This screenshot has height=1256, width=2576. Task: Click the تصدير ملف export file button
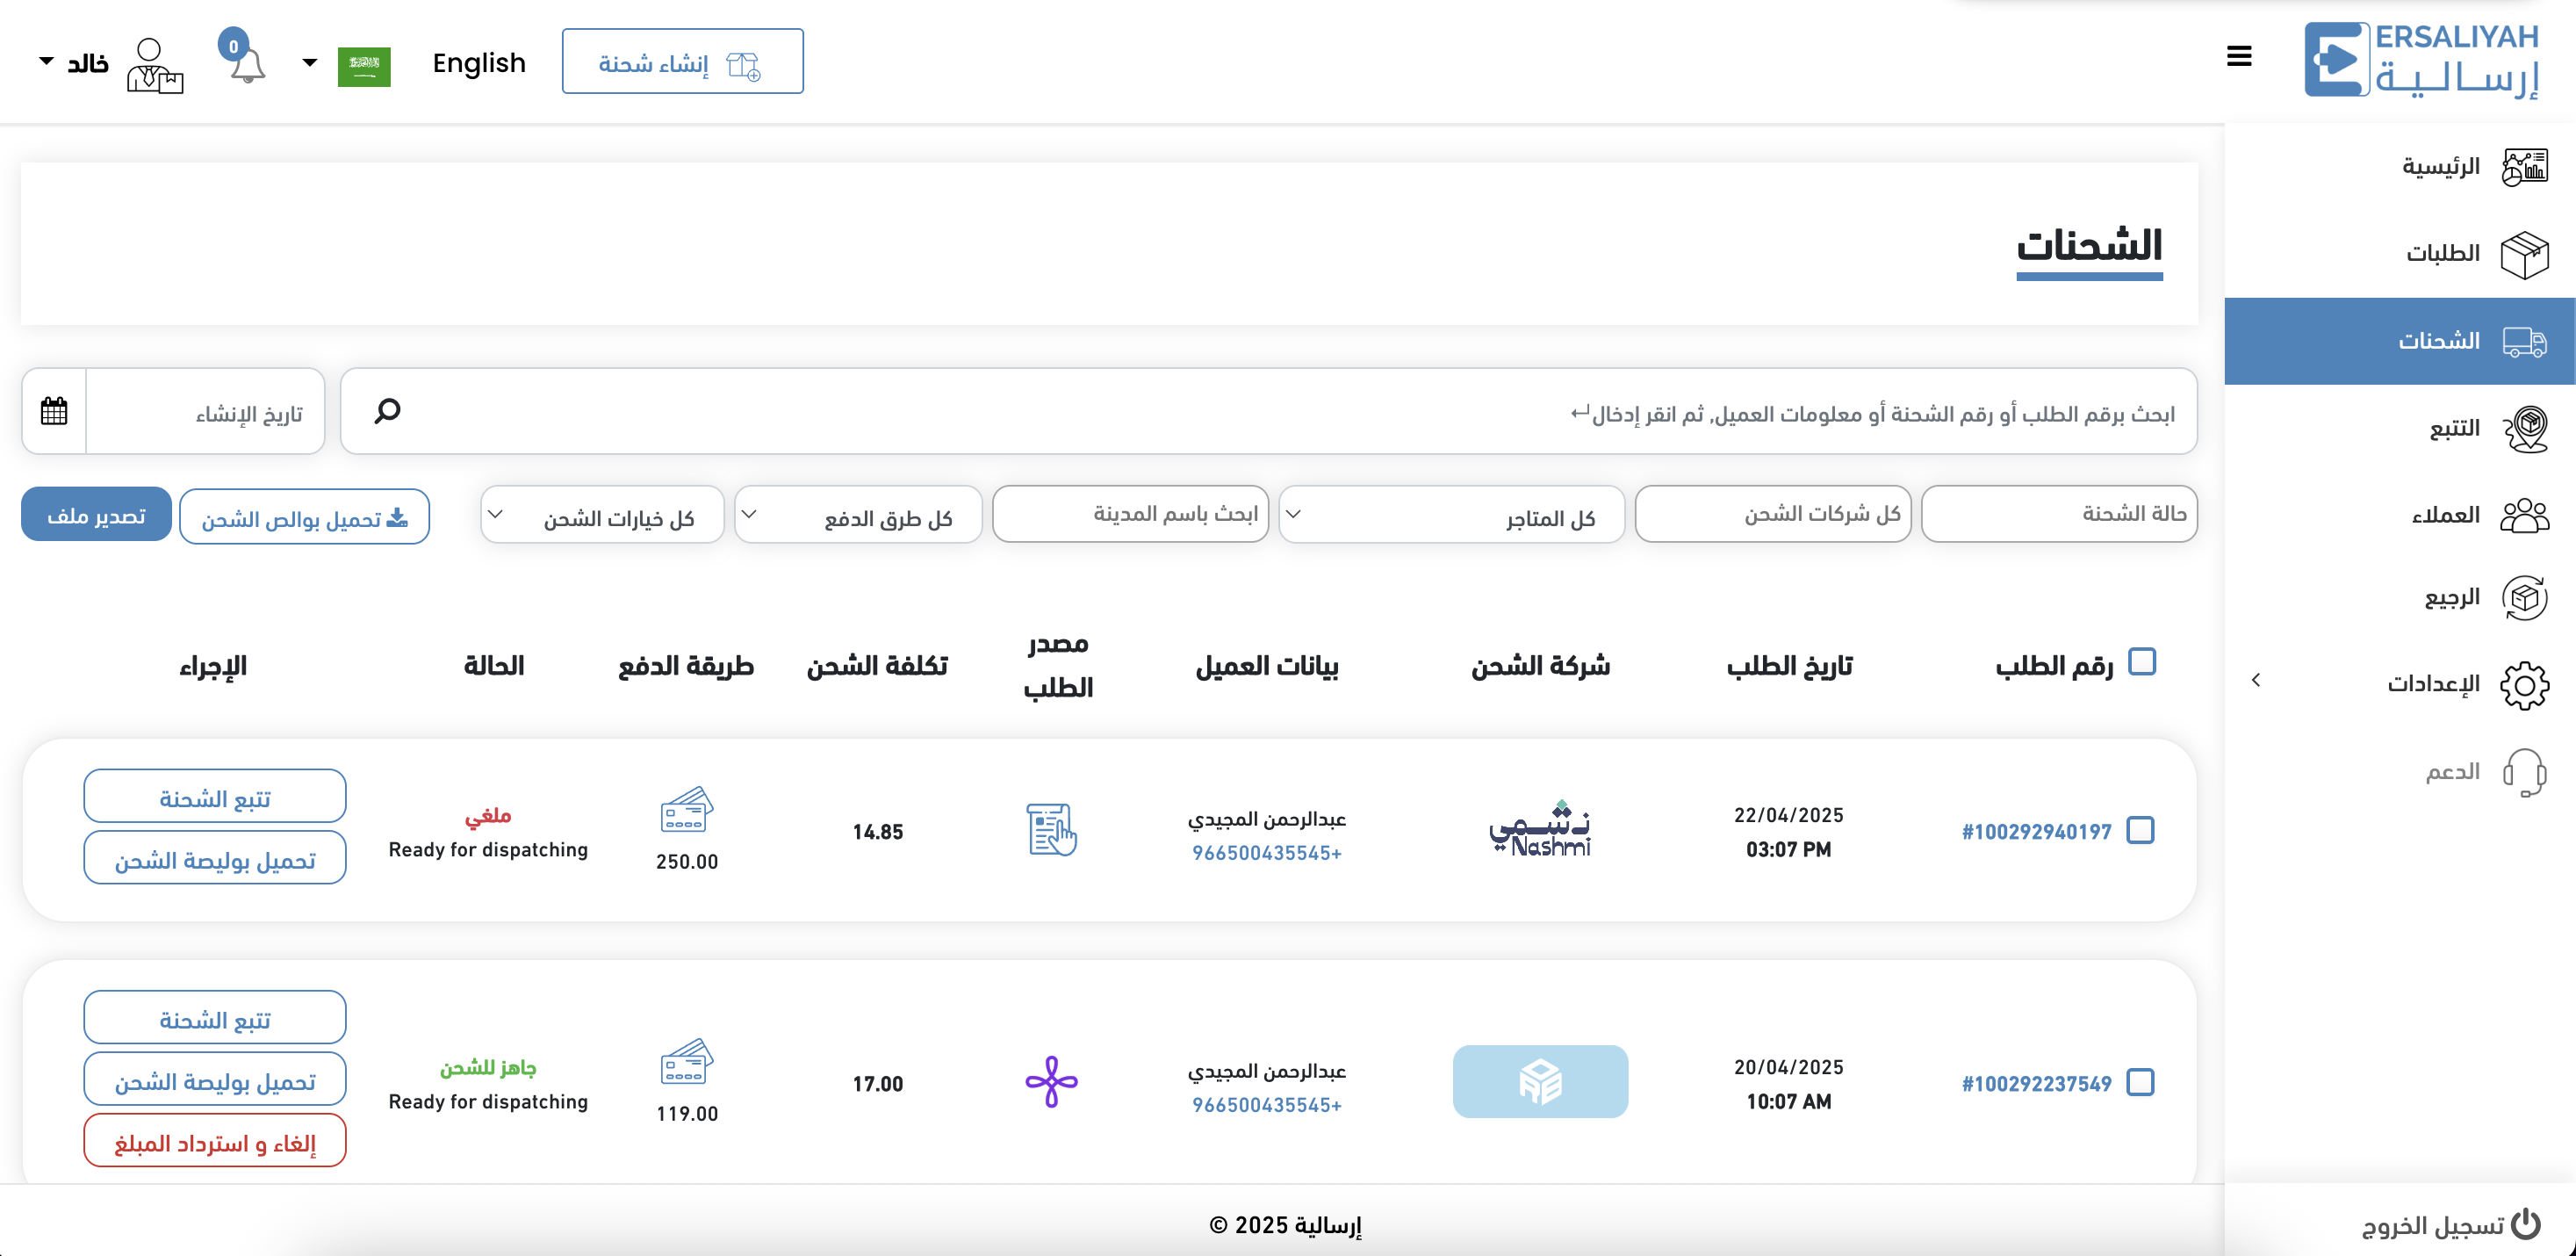pyautogui.click(x=96, y=515)
